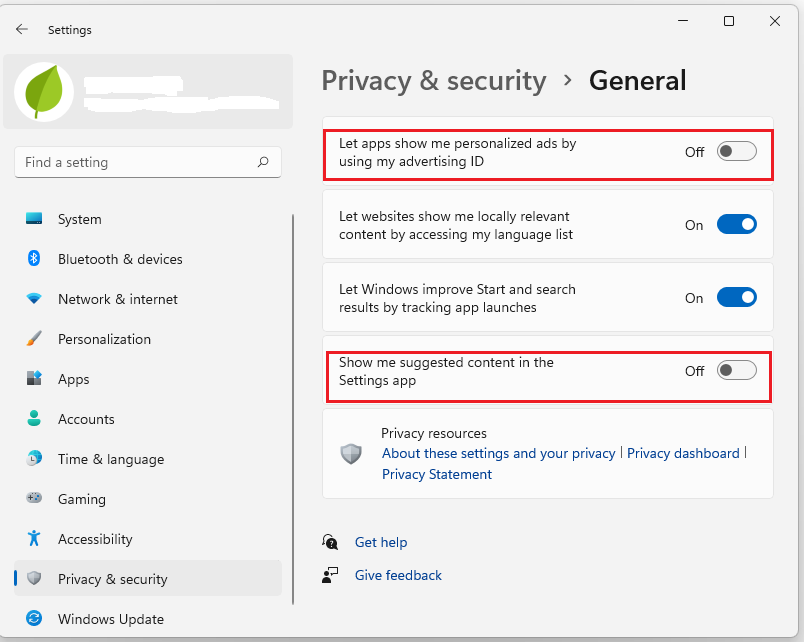Image resolution: width=804 pixels, height=642 pixels.
Task: Click the Bluetooth icon in sidebar
Action: (x=34, y=258)
